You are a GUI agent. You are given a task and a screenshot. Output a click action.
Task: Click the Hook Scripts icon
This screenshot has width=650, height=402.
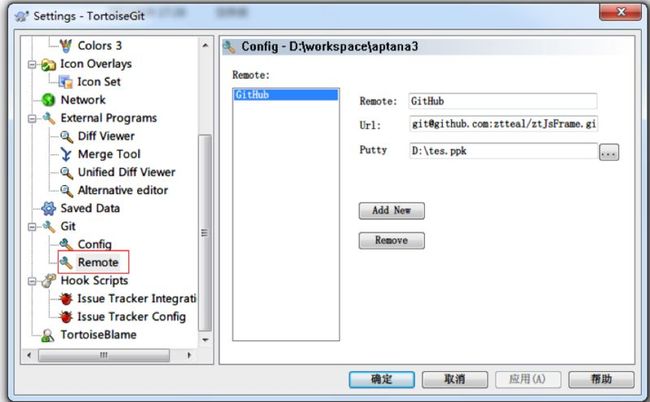click(49, 281)
